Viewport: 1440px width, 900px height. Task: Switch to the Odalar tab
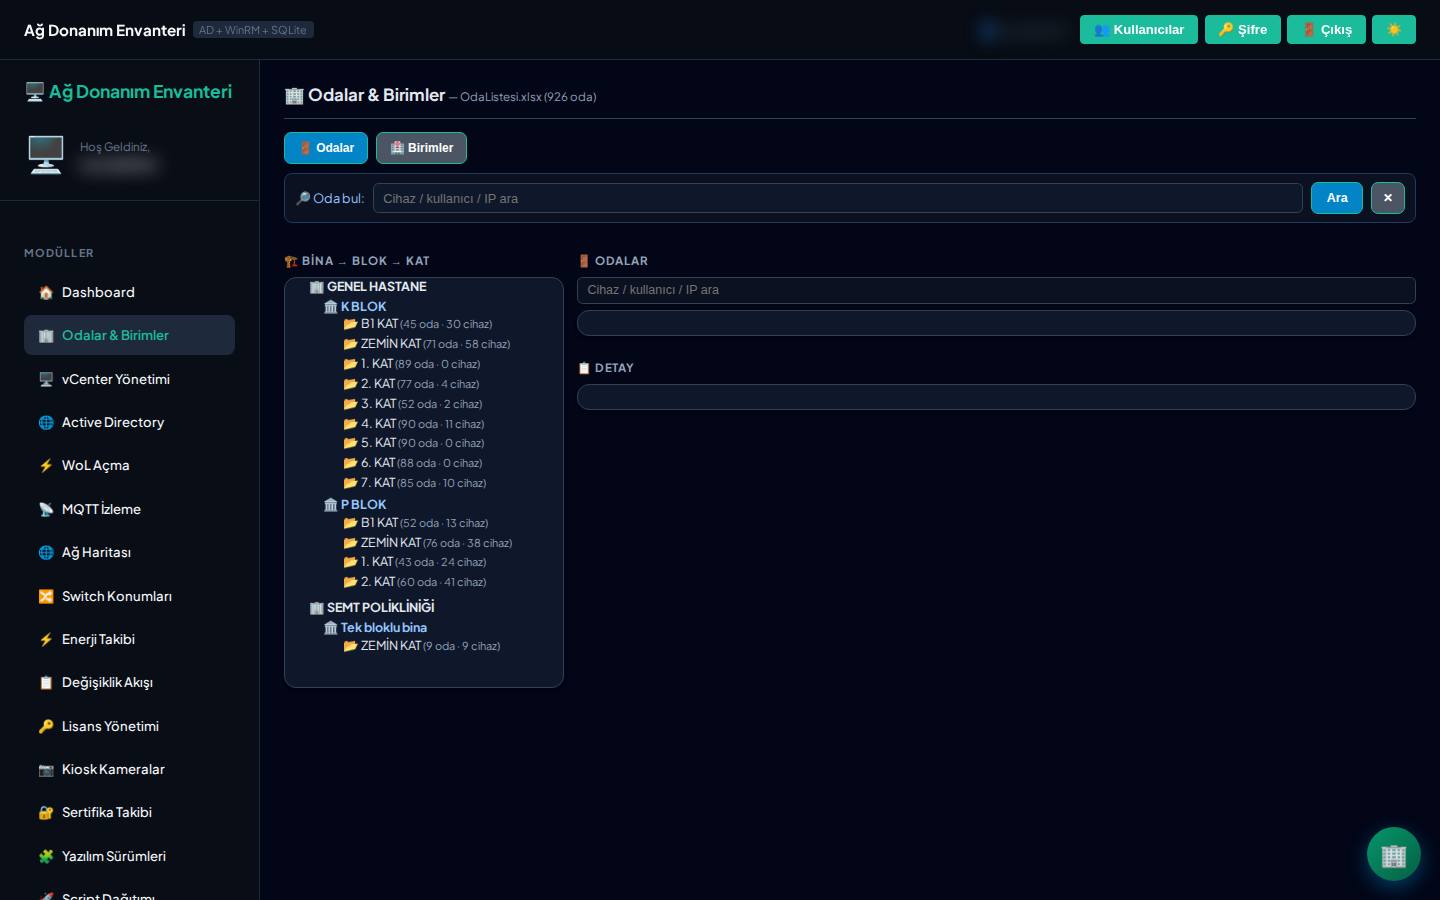tap(326, 148)
